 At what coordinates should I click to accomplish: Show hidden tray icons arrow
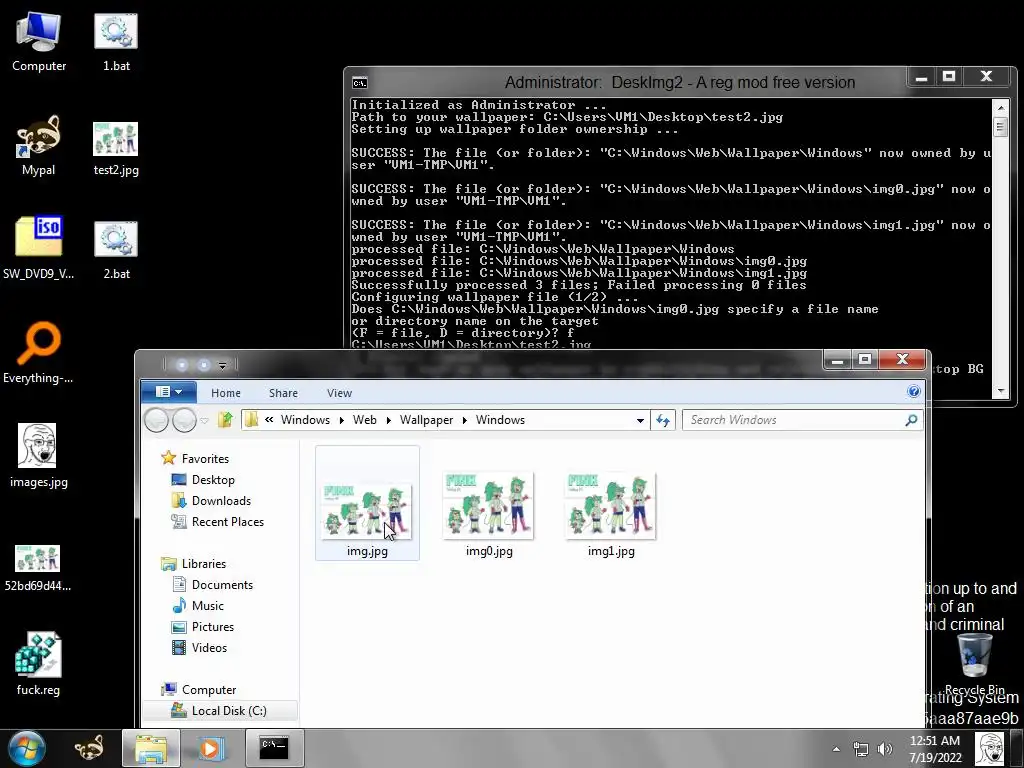837,749
